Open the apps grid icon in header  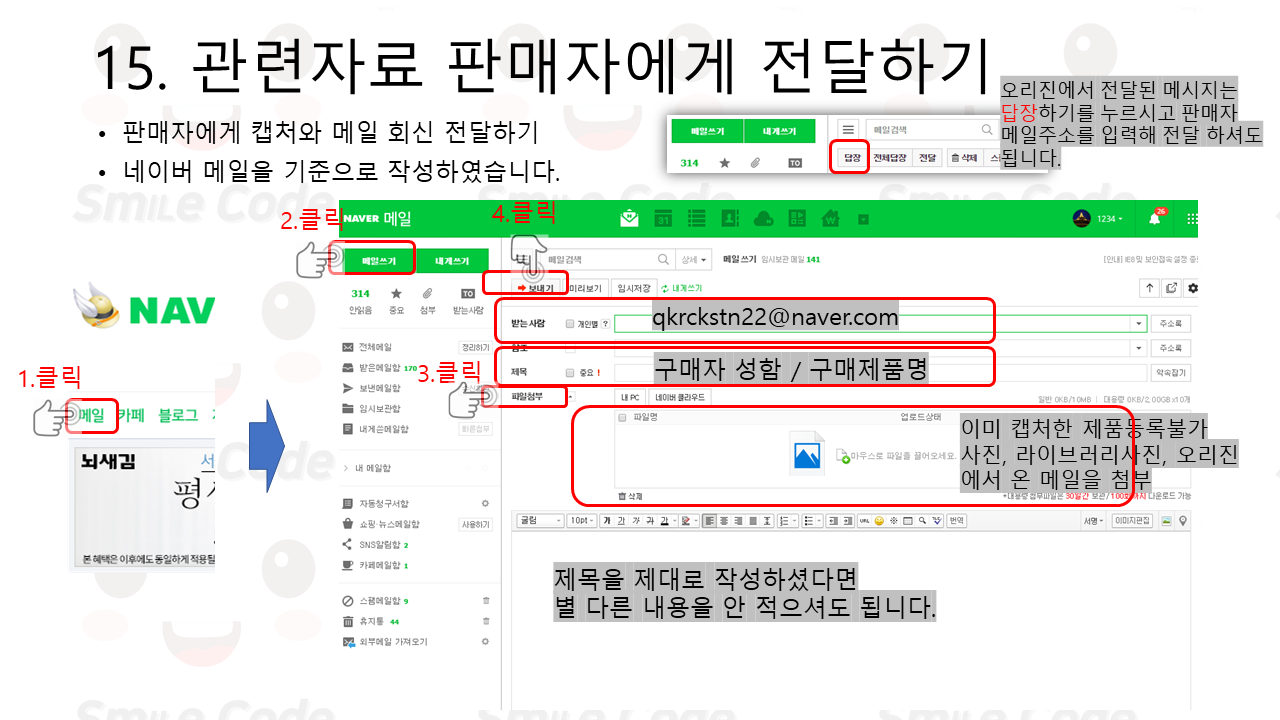click(x=1191, y=218)
